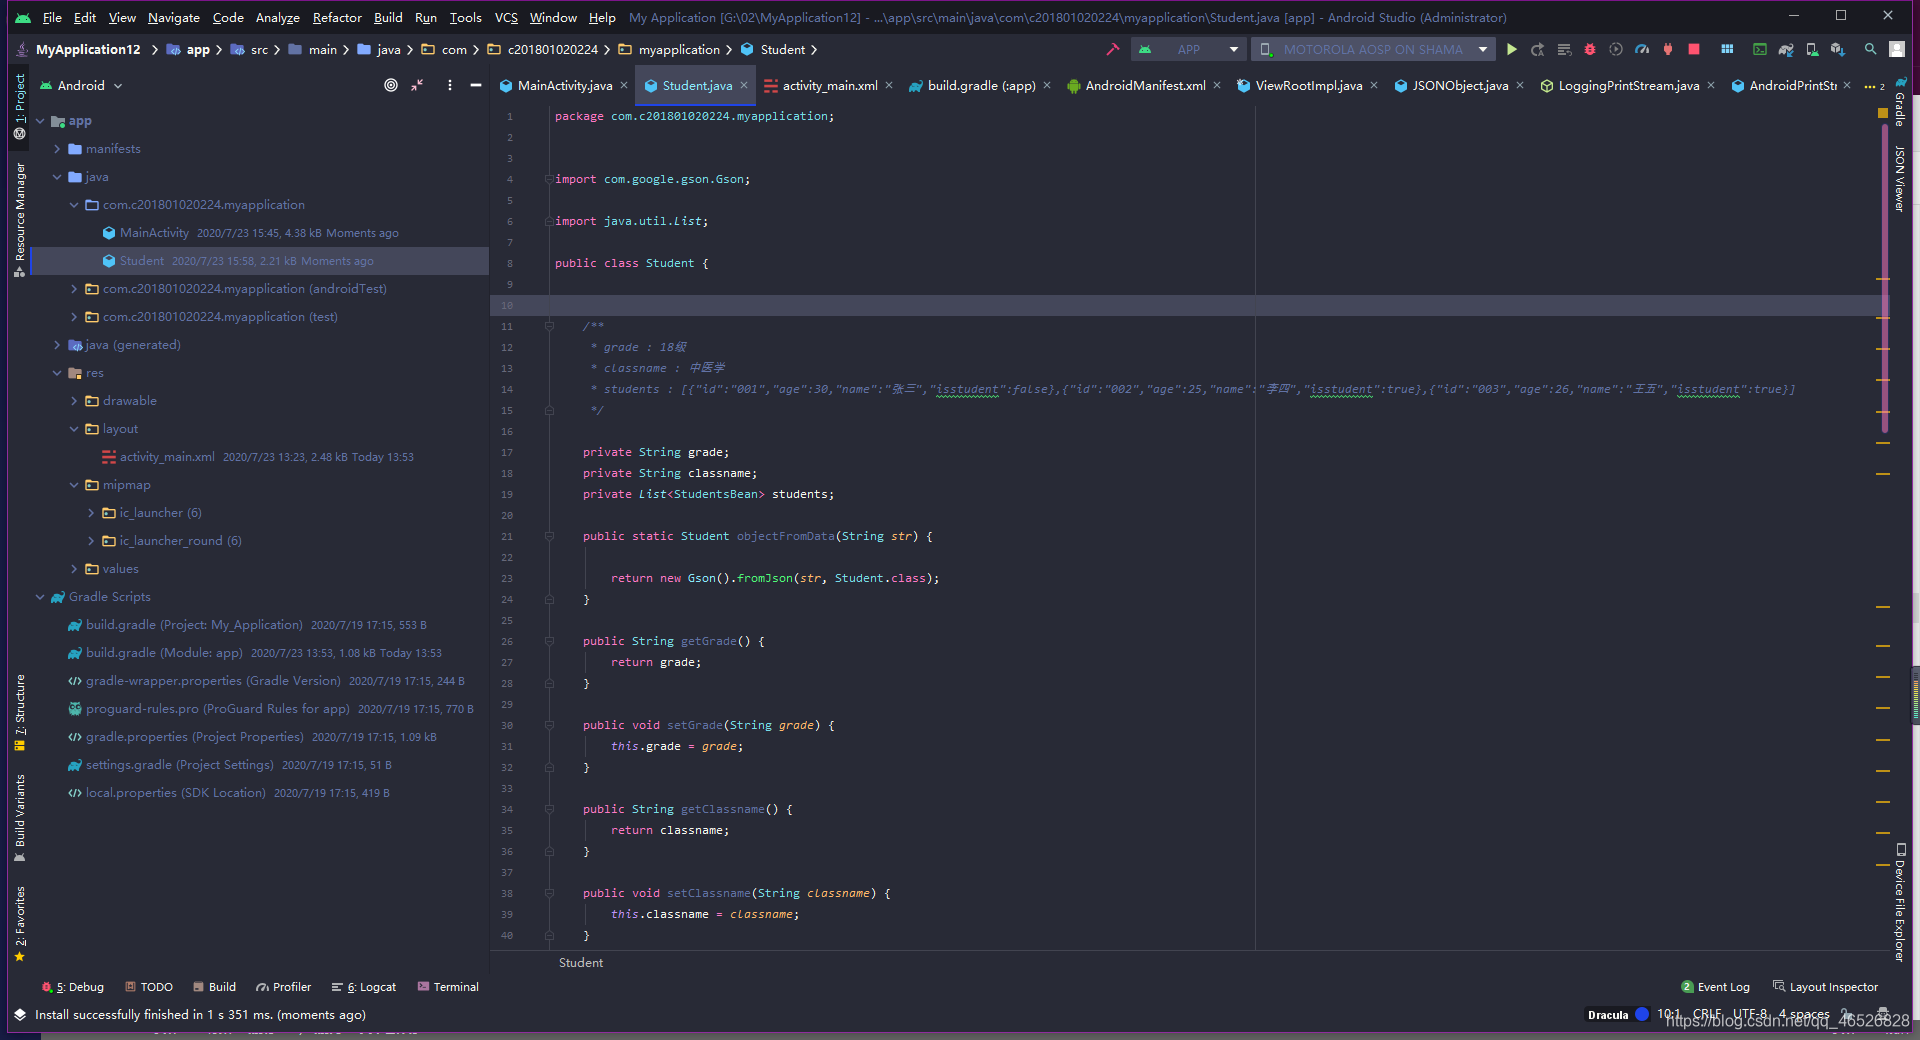Expand the ic_launcher (6) mipmap node
The width and height of the screenshot is (1920, 1040).
(91, 513)
